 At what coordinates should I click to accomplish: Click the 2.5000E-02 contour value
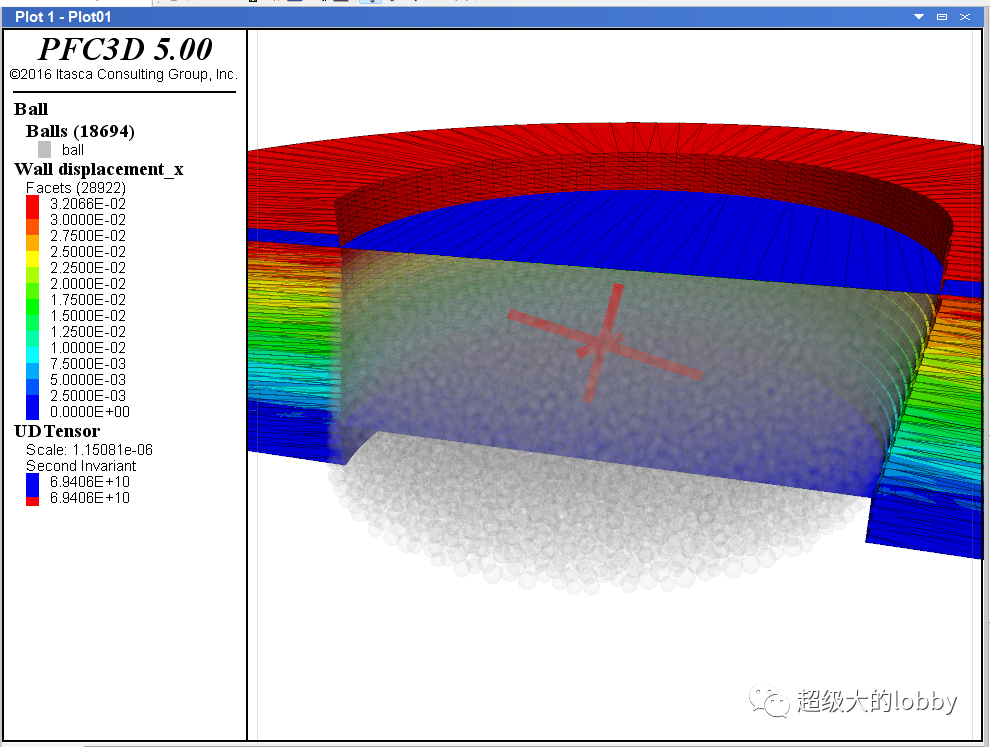click(x=88, y=252)
